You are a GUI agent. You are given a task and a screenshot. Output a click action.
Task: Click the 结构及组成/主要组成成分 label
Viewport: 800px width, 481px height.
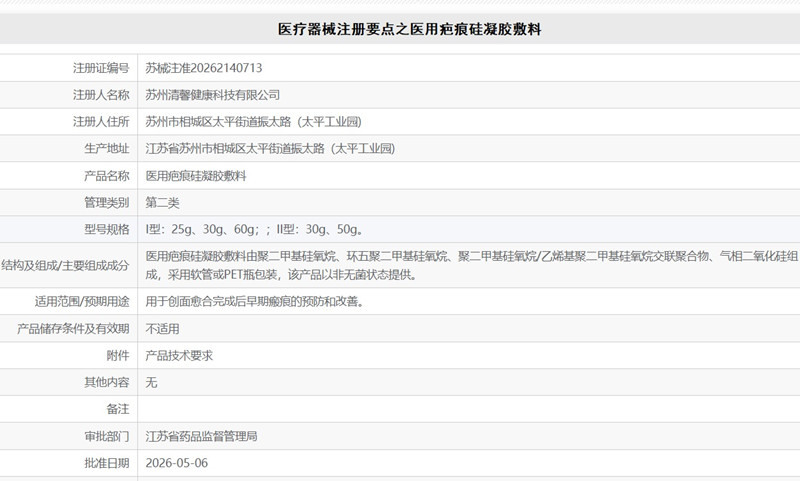(x=65, y=265)
